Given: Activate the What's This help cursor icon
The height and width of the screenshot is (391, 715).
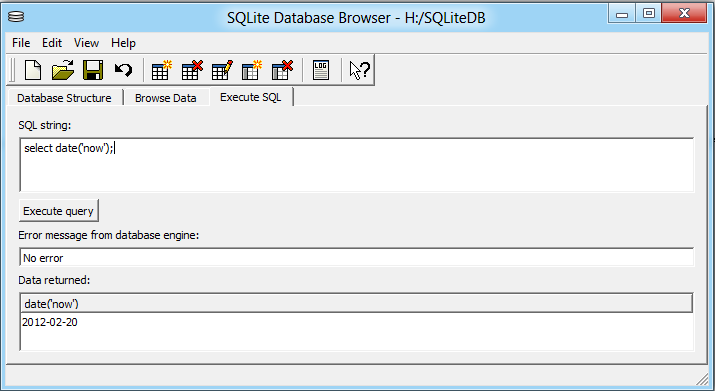Looking at the screenshot, I should 359,70.
